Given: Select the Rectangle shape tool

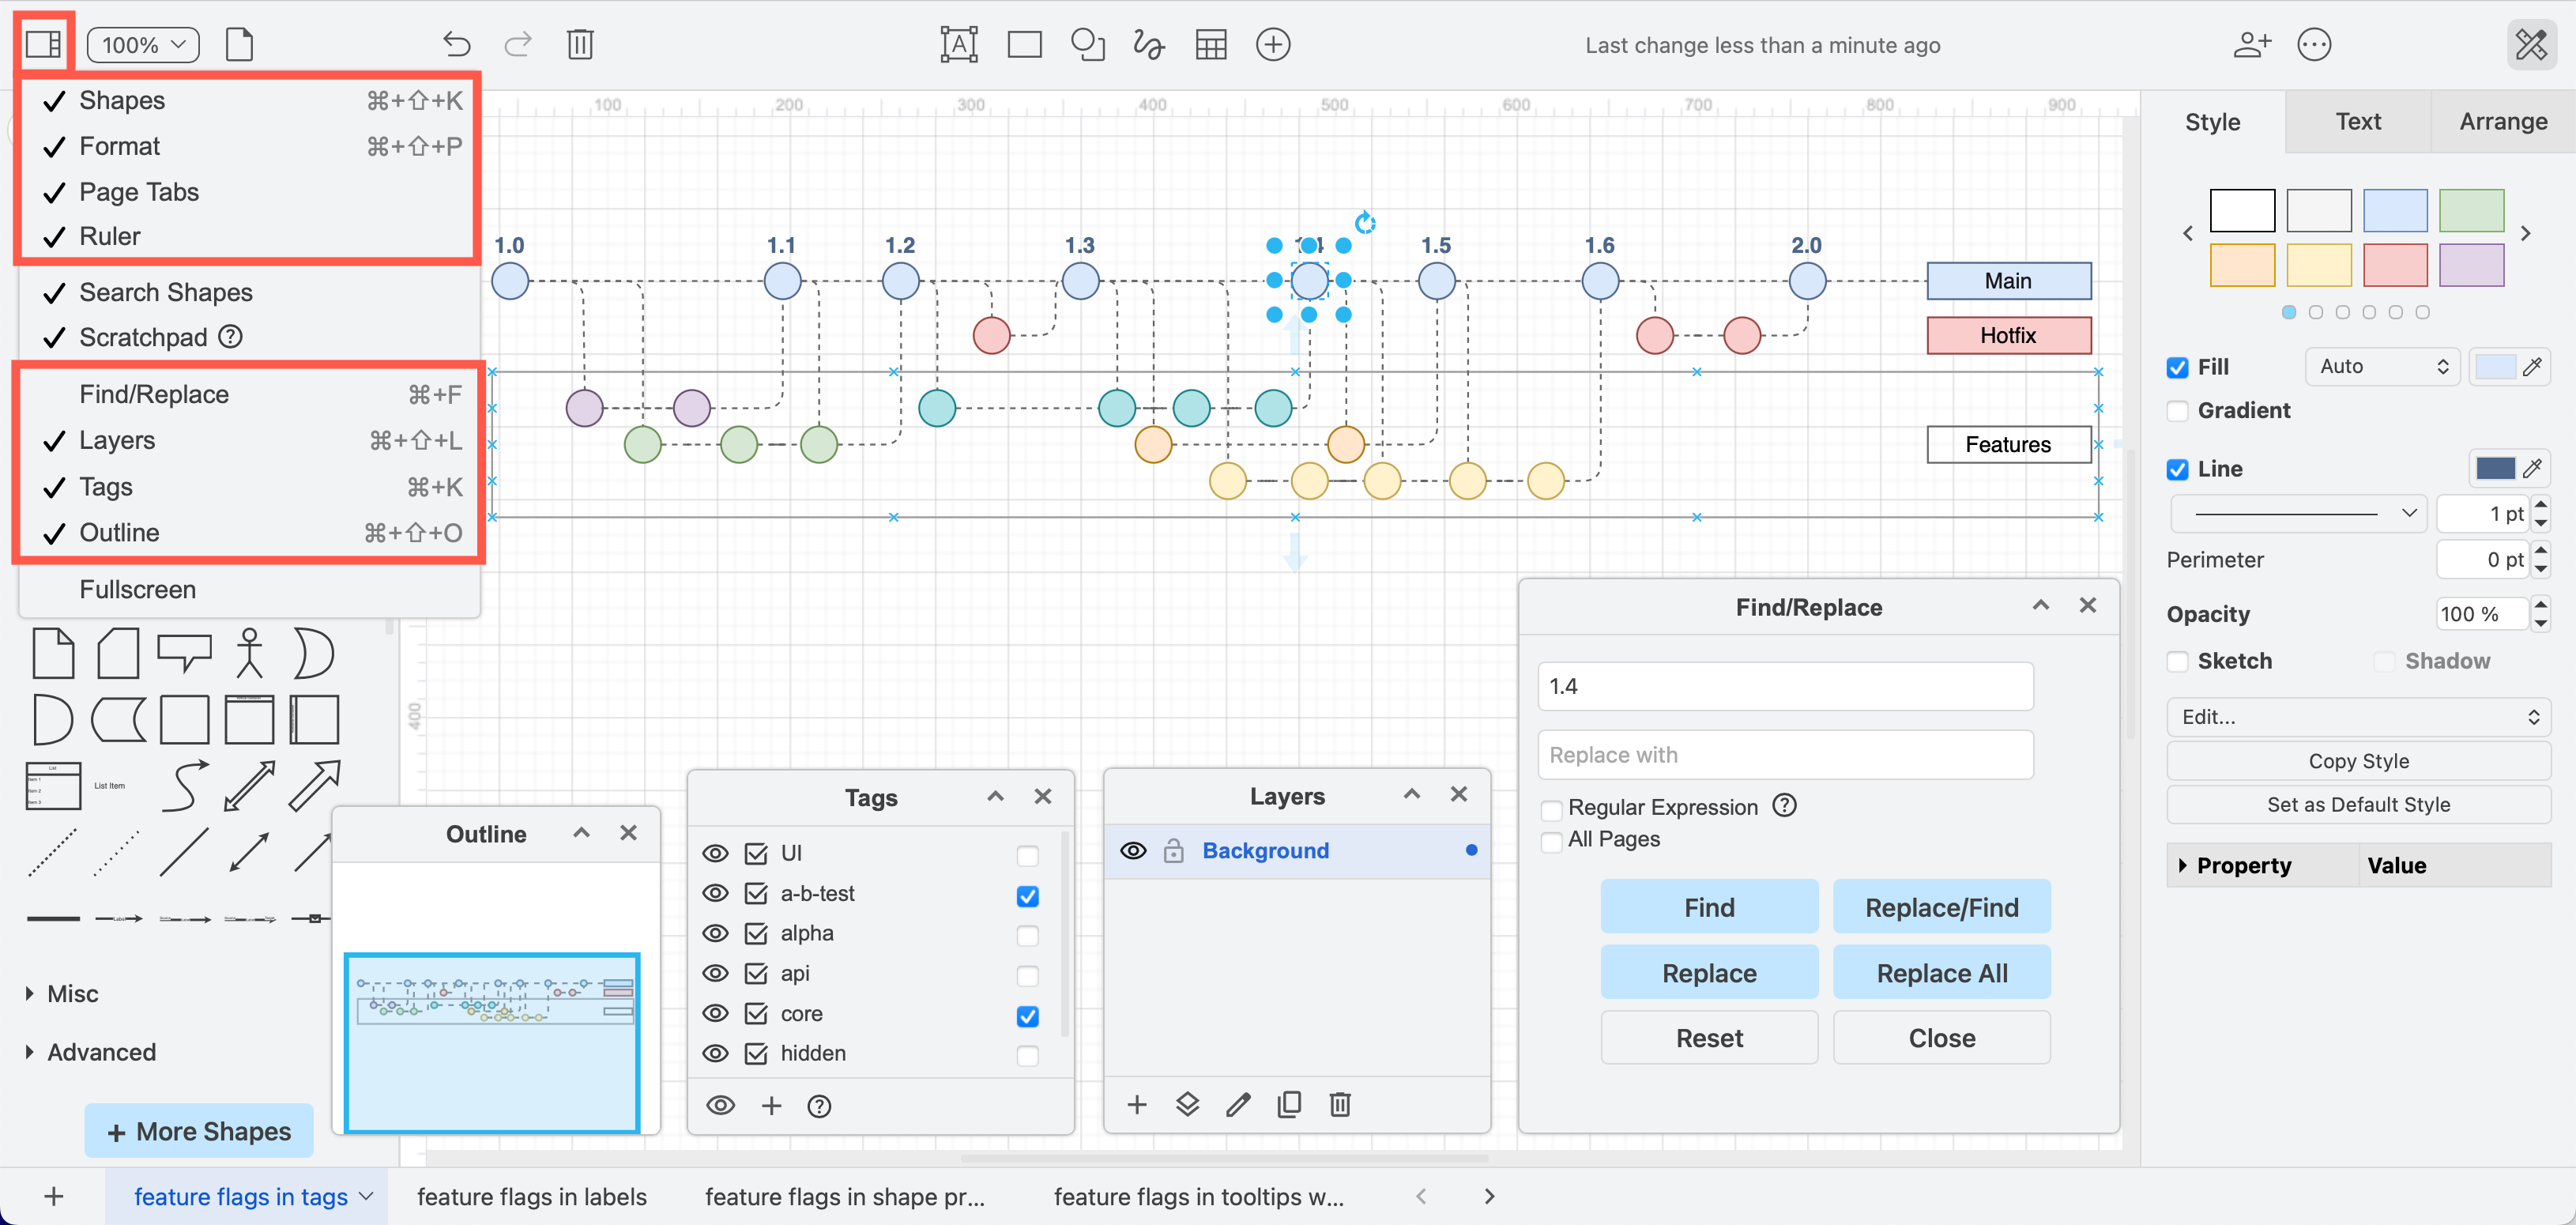Looking at the screenshot, I should click(1024, 44).
